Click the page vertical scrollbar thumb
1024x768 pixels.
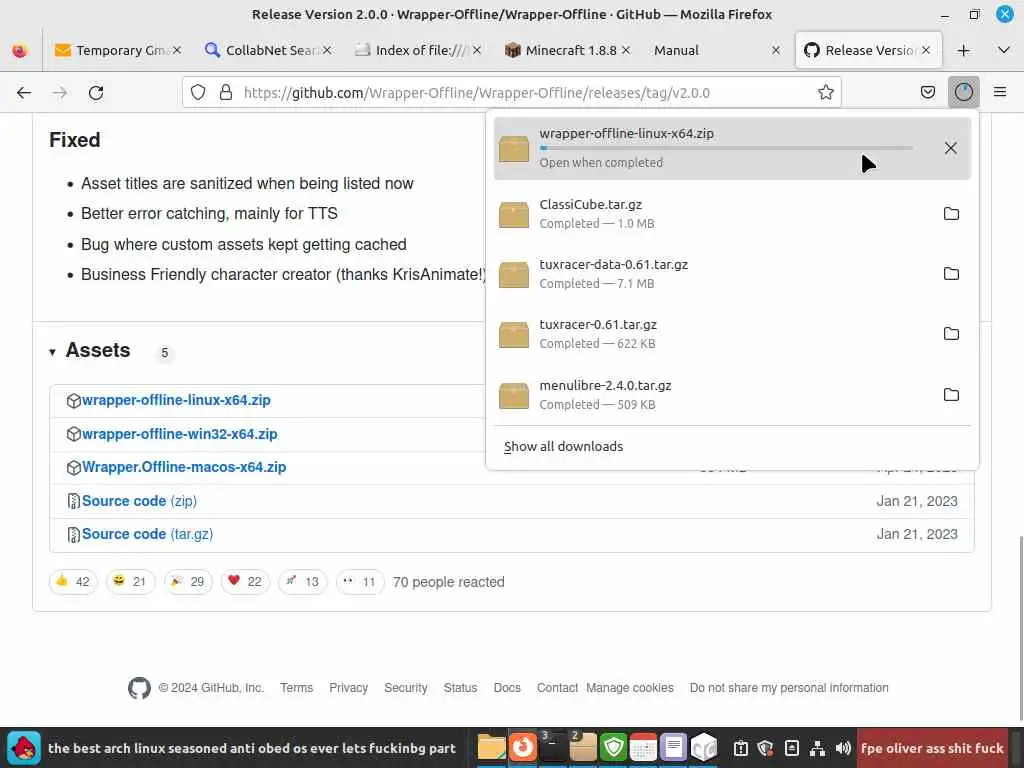pyautogui.click(x=1019, y=628)
